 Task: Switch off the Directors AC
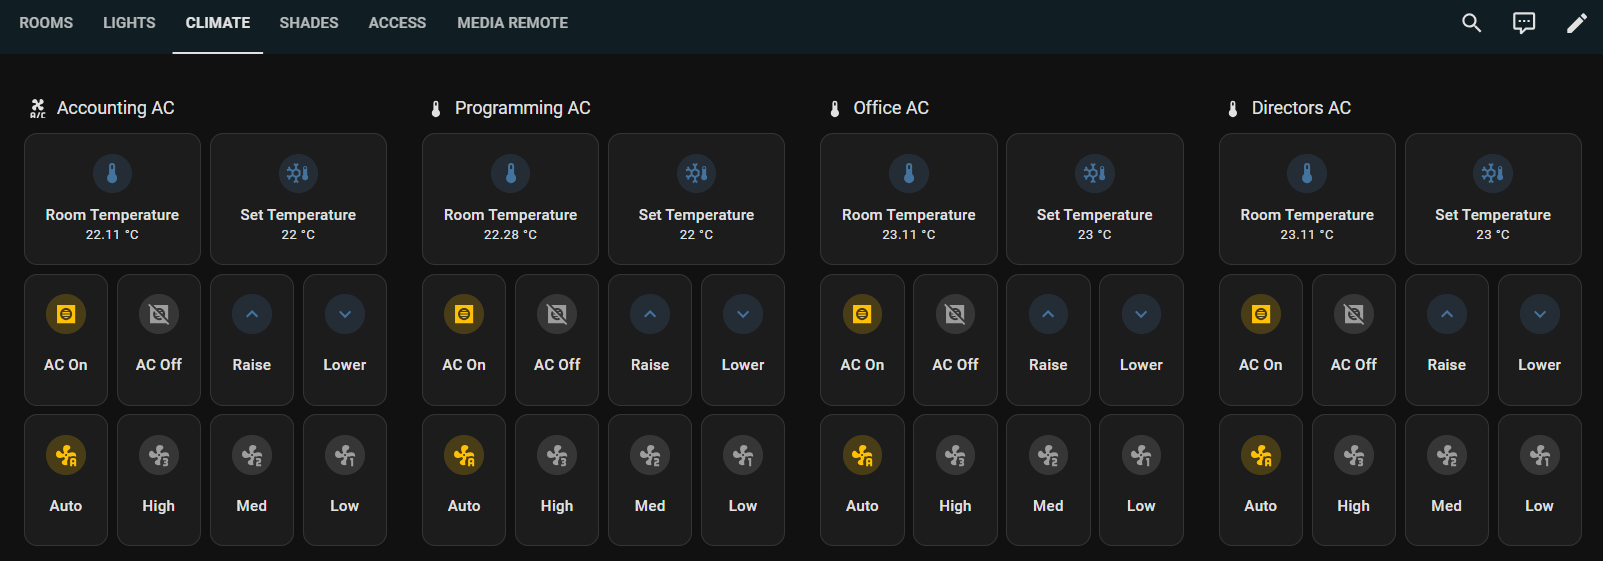click(x=1353, y=339)
